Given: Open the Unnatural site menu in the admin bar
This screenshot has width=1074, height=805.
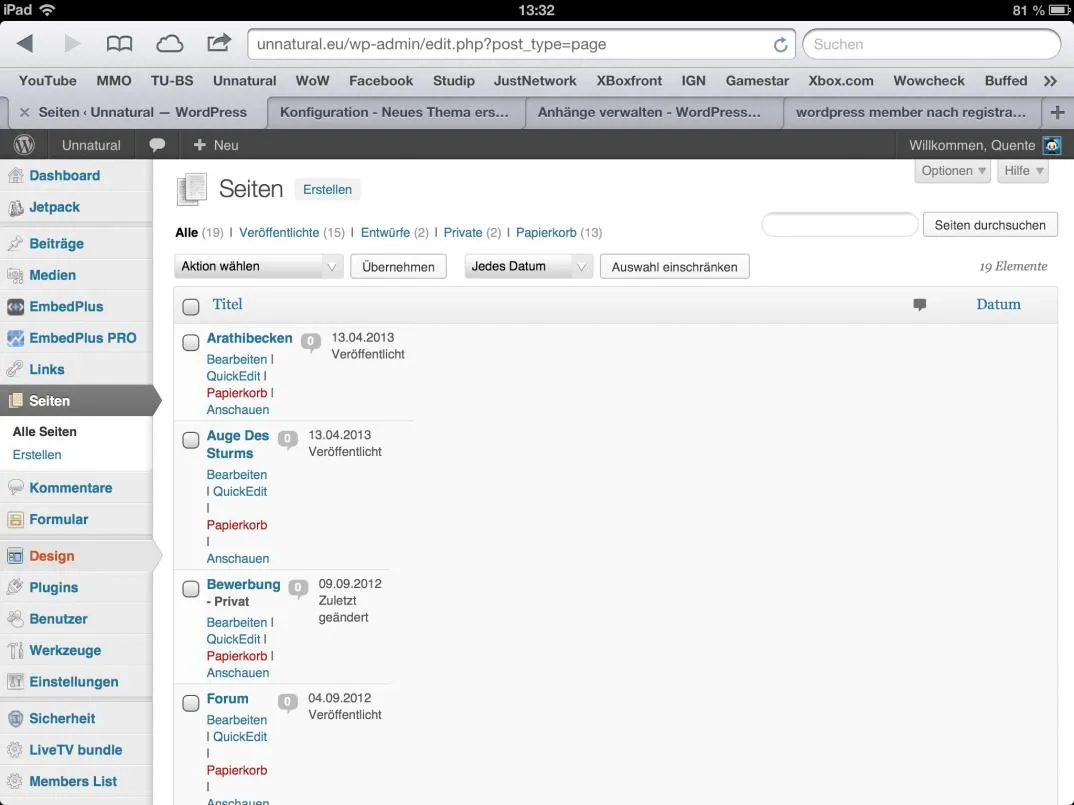Looking at the screenshot, I should coord(91,145).
